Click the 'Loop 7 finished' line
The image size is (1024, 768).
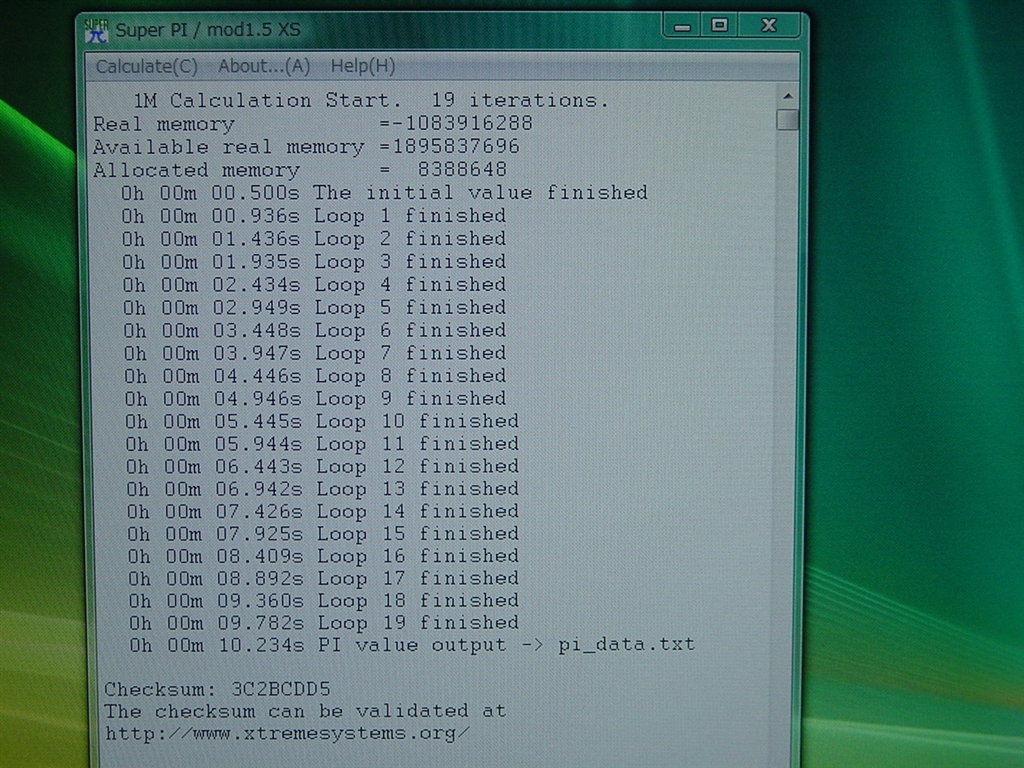click(315, 353)
